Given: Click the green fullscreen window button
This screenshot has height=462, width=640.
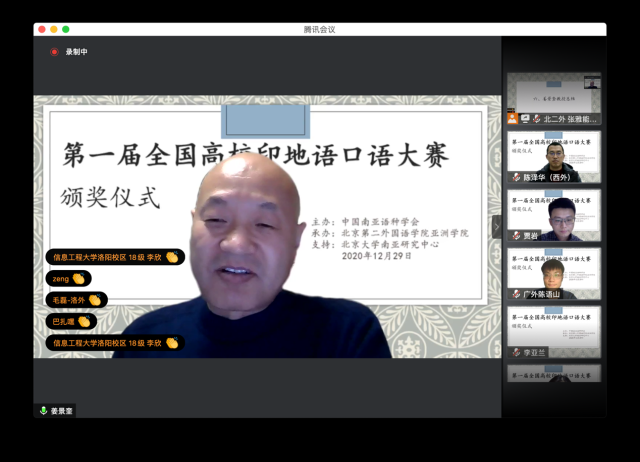Looking at the screenshot, I should click(x=66, y=29).
